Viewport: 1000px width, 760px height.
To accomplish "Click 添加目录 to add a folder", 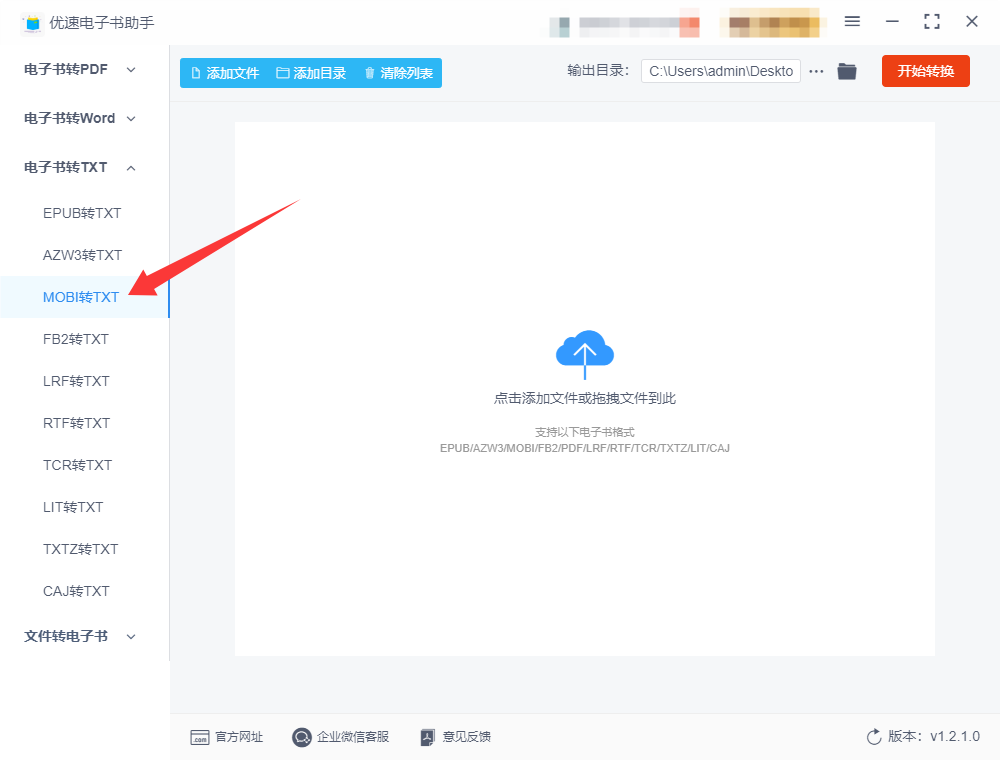I will point(311,73).
